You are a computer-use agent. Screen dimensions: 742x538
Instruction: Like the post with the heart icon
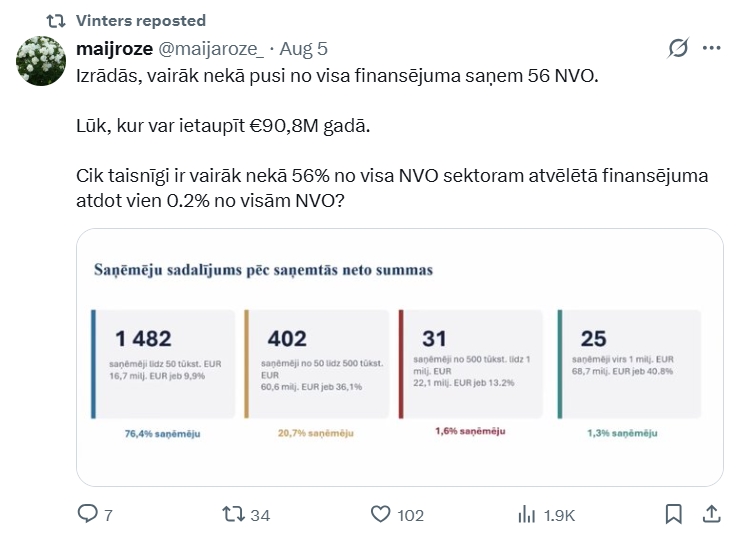coord(380,514)
